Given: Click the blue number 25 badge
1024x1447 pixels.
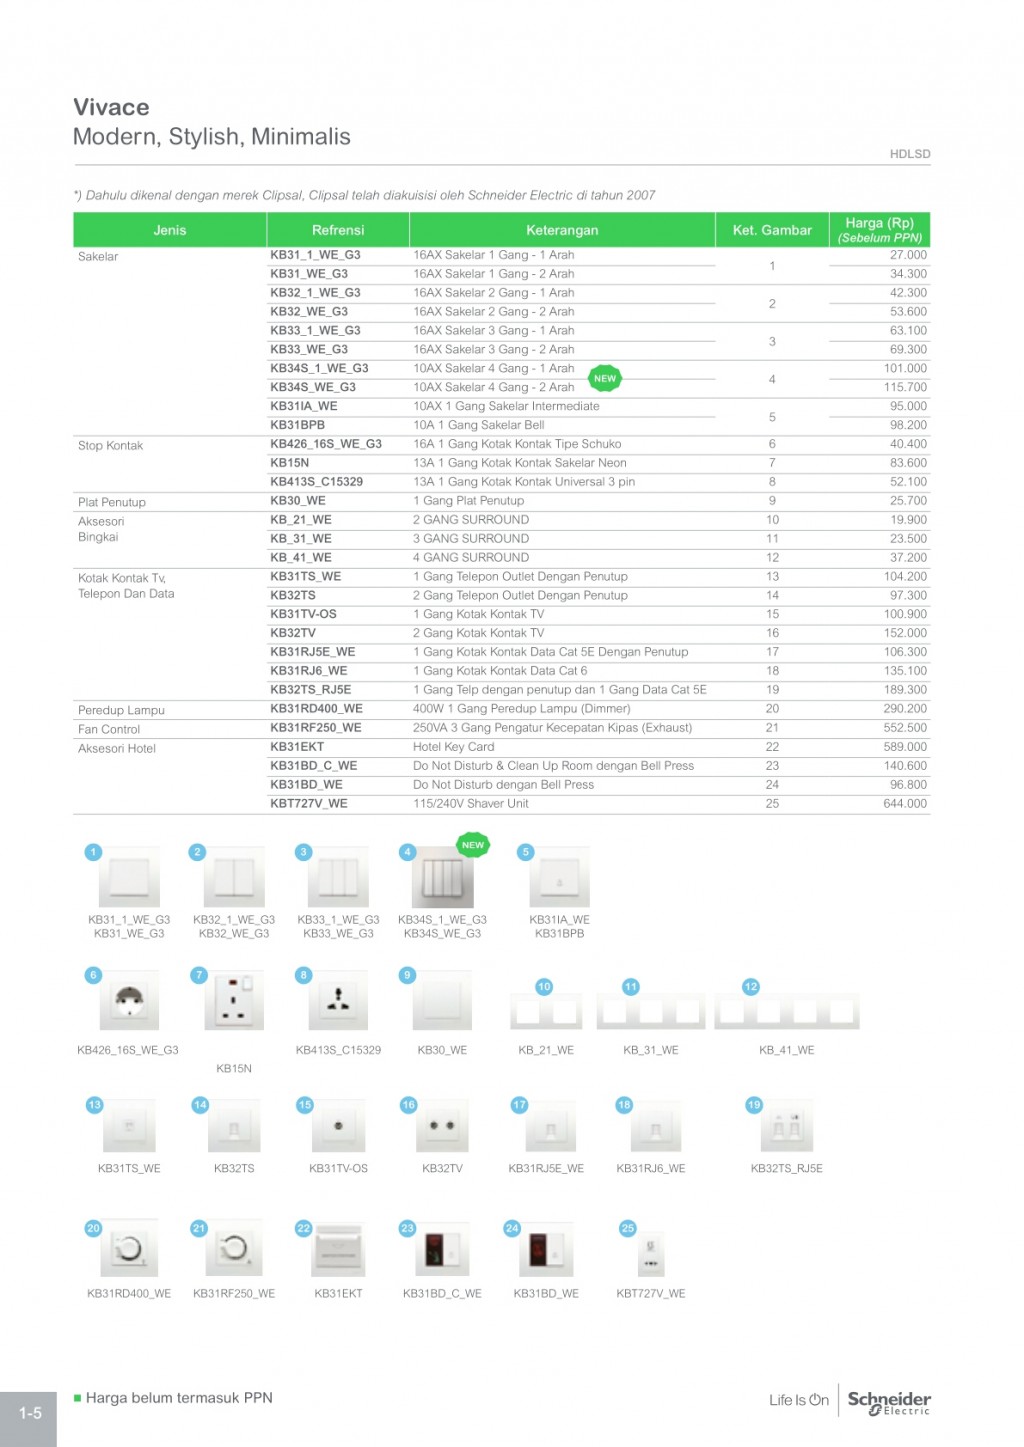Looking at the screenshot, I should click(627, 1228).
